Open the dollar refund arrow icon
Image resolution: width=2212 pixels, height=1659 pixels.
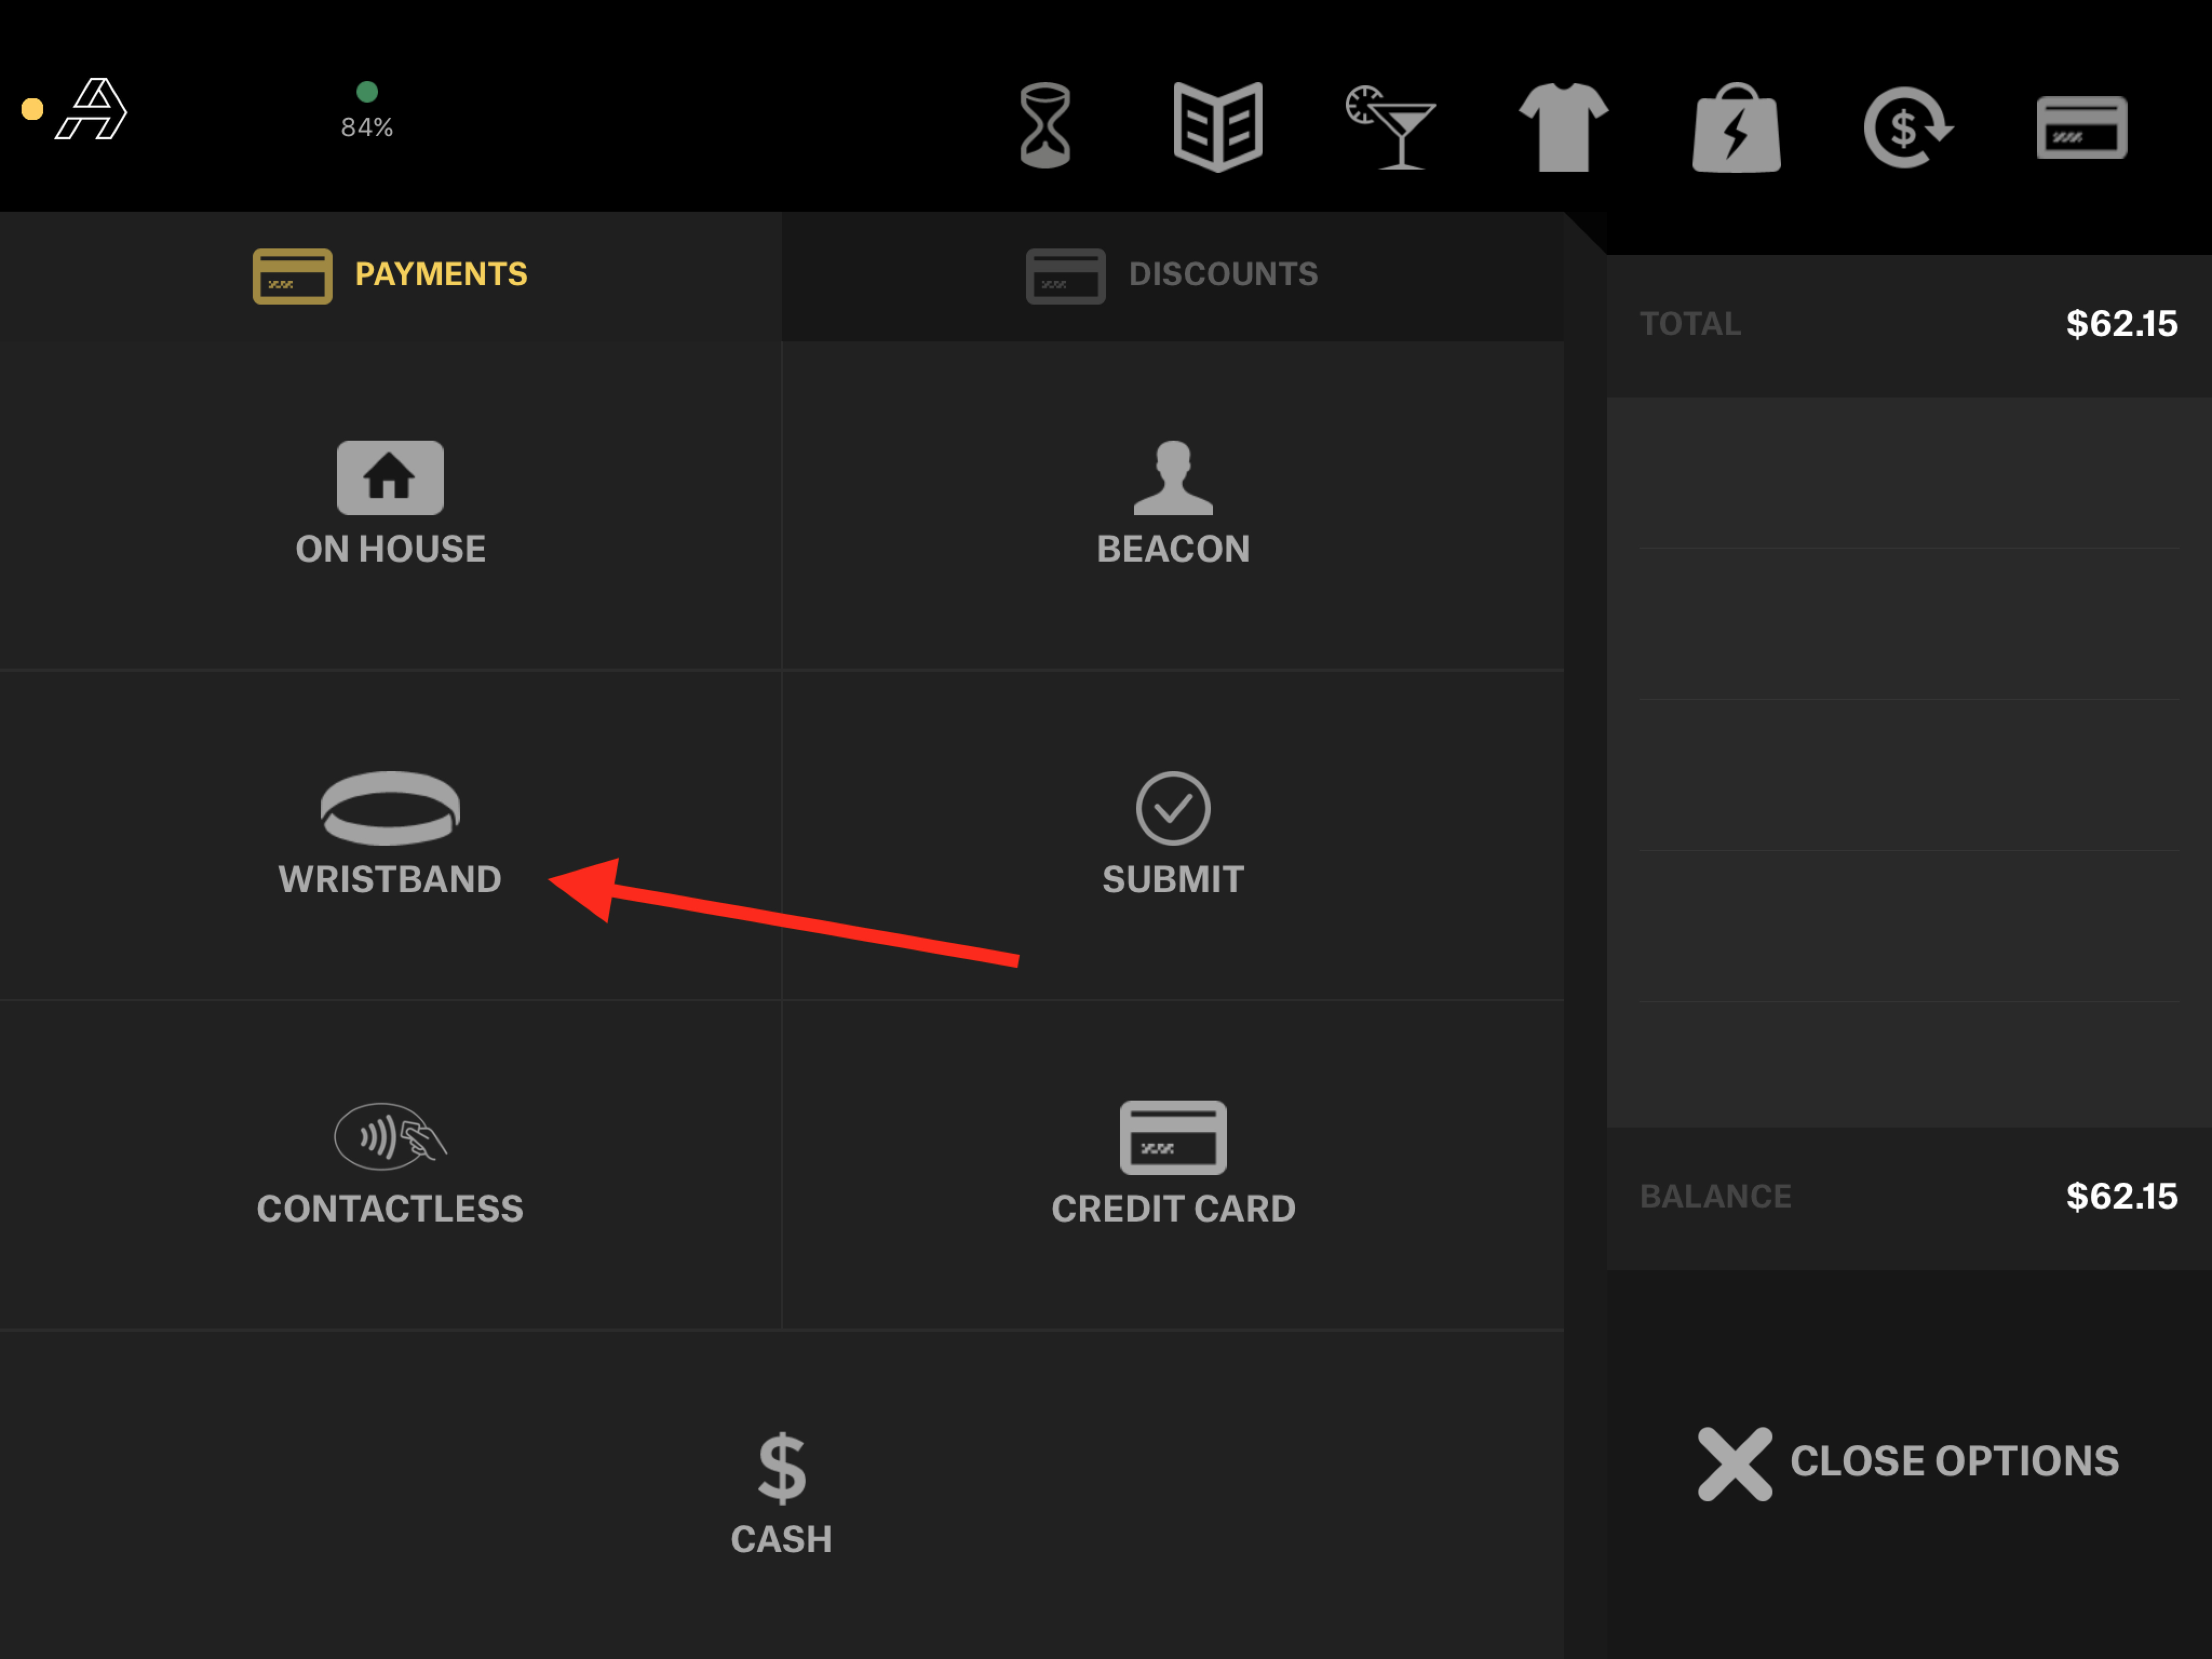coord(1907,127)
